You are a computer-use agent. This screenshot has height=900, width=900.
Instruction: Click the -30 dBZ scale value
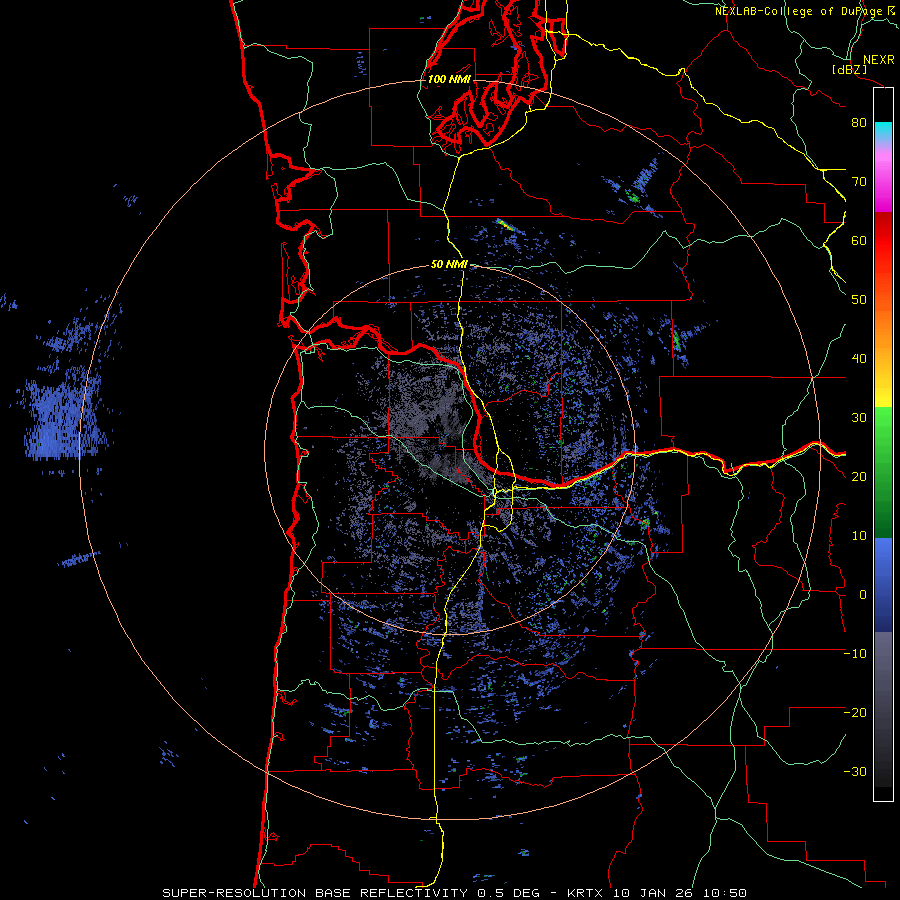[855, 772]
